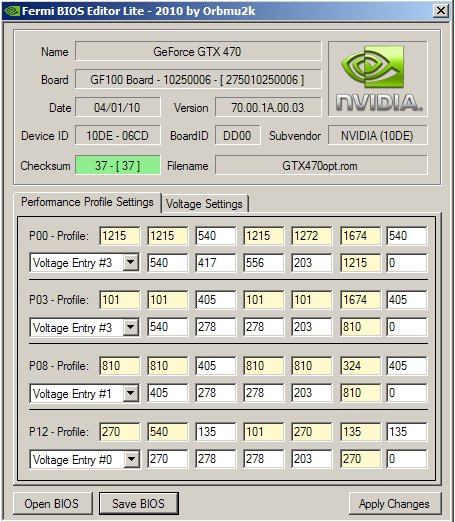Click the 810 field in P03 voltage row
The width and height of the screenshot is (455, 522).
pos(360,327)
